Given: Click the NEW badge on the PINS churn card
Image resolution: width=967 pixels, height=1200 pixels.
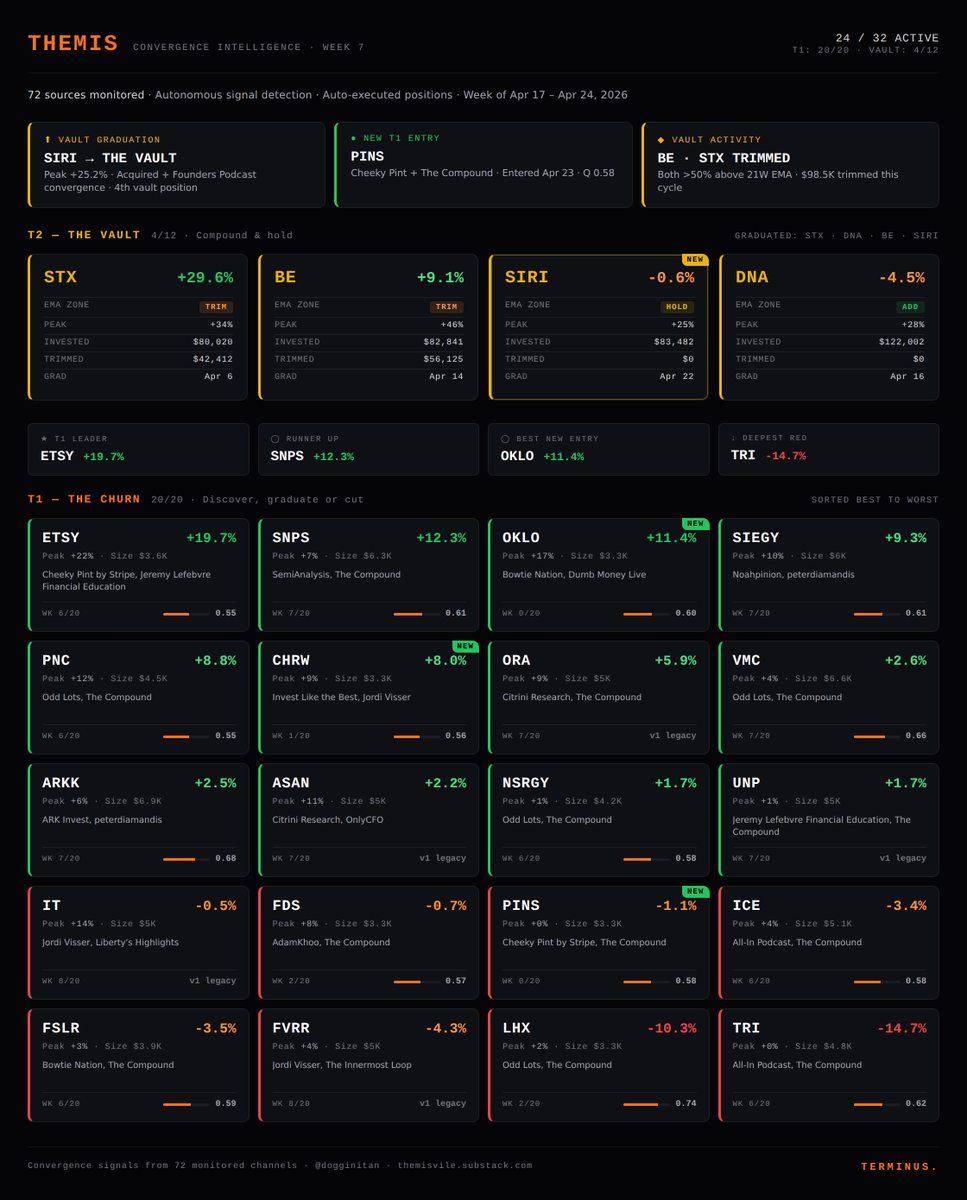Looking at the screenshot, I should (695, 892).
